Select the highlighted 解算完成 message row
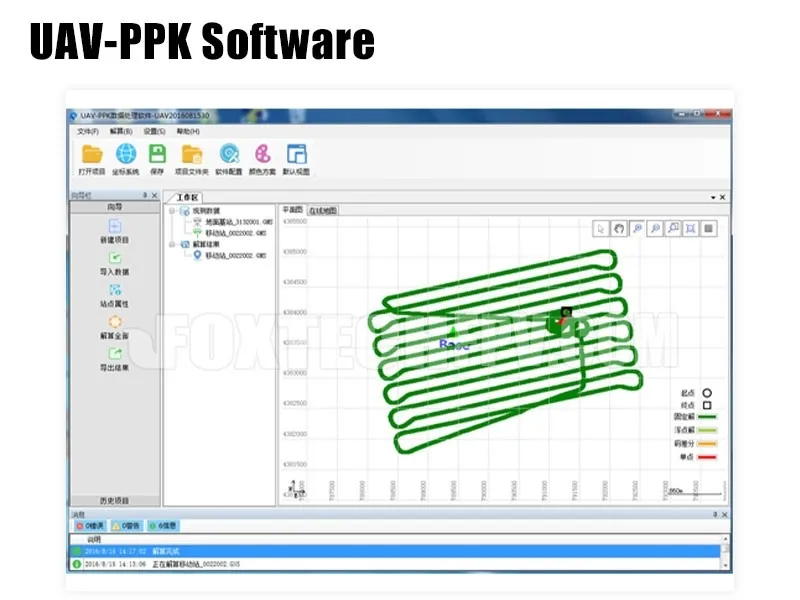800x600 pixels. click(x=395, y=552)
